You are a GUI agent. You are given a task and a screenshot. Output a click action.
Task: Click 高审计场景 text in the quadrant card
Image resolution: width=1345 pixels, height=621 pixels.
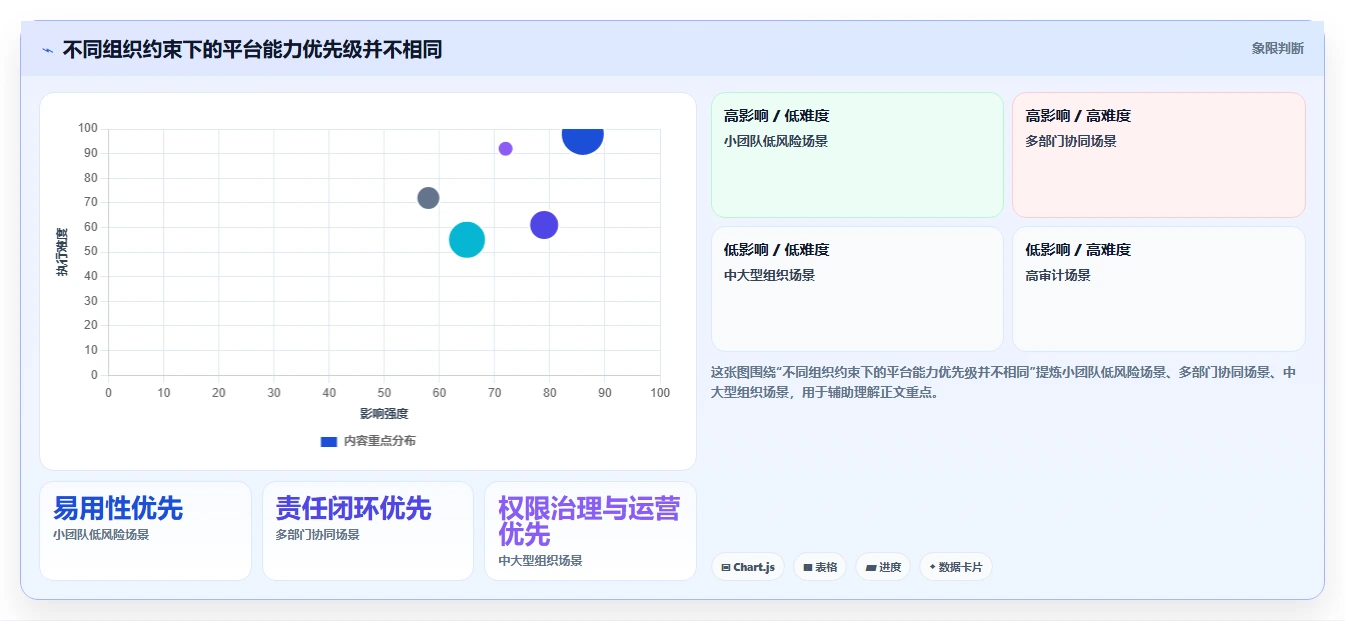pyautogui.click(x=1058, y=275)
